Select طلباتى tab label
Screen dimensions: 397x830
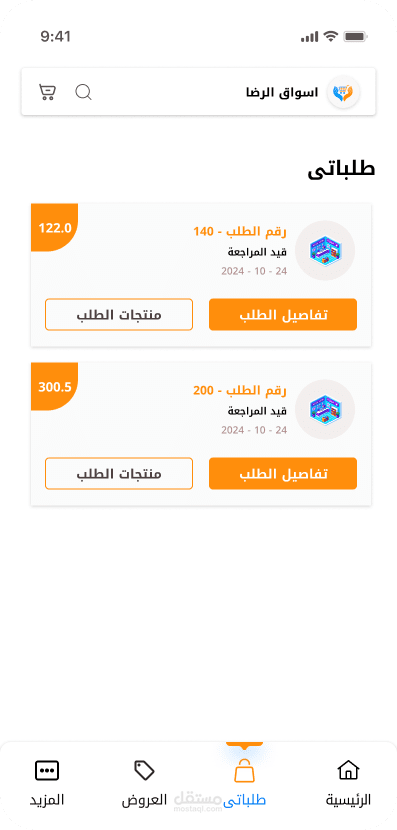pos(244,800)
